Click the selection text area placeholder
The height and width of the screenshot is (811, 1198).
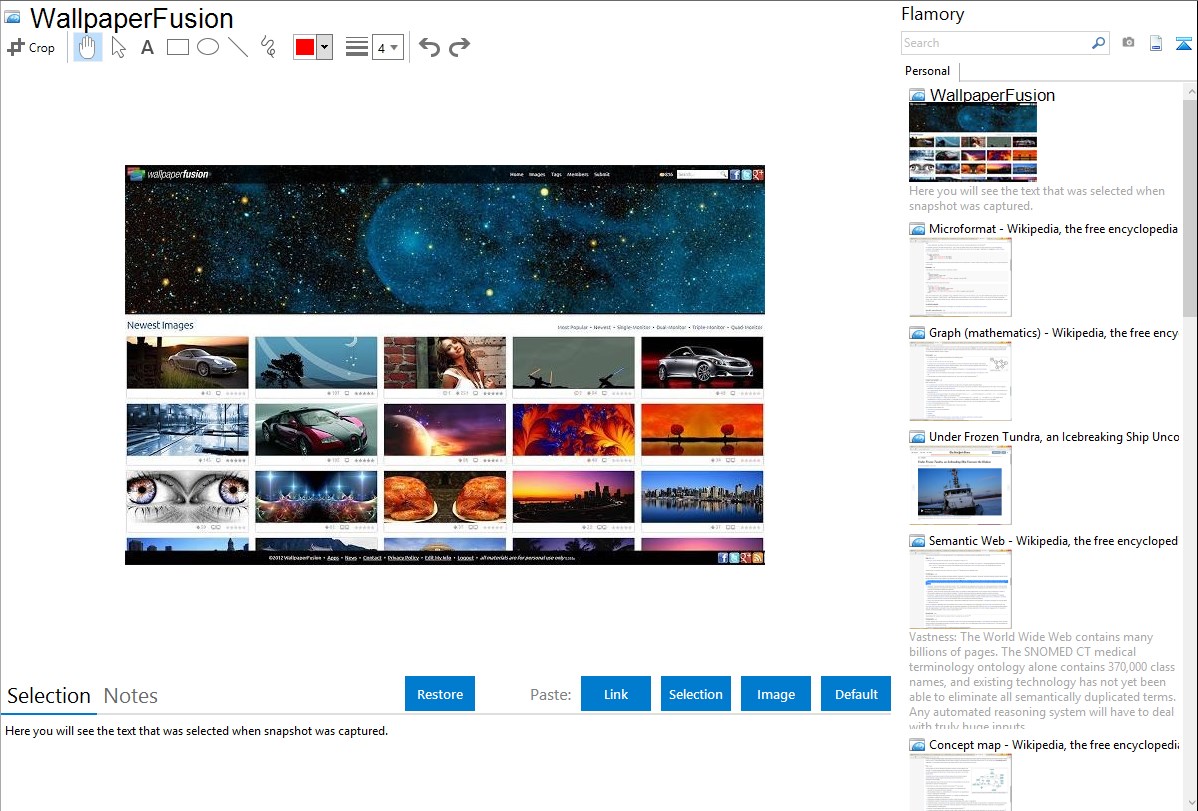coord(196,731)
